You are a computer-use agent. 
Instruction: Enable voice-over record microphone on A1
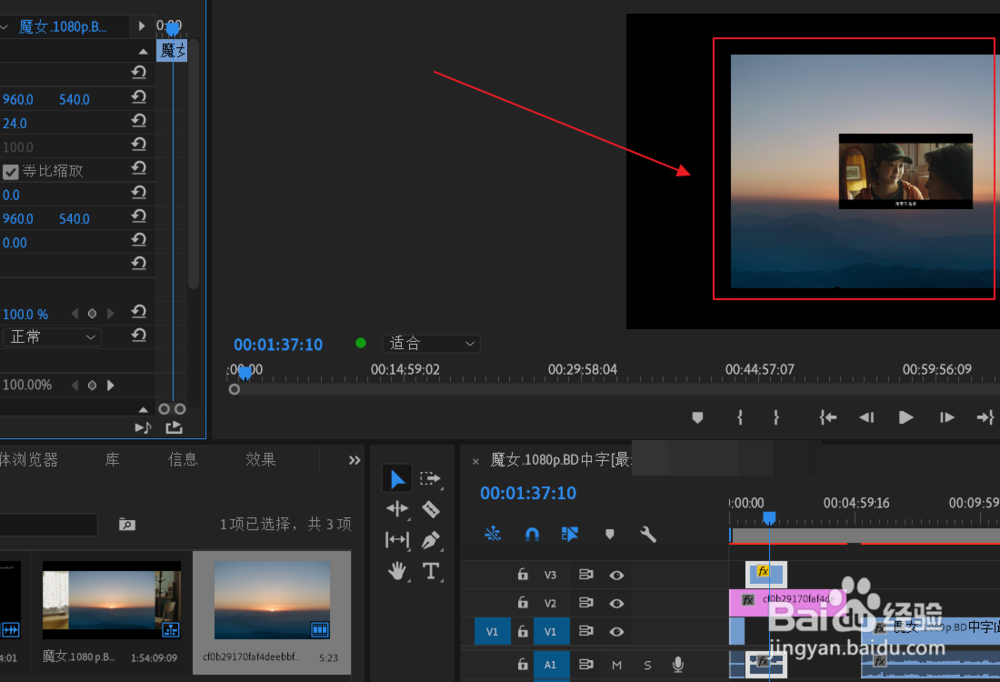(x=678, y=665)
